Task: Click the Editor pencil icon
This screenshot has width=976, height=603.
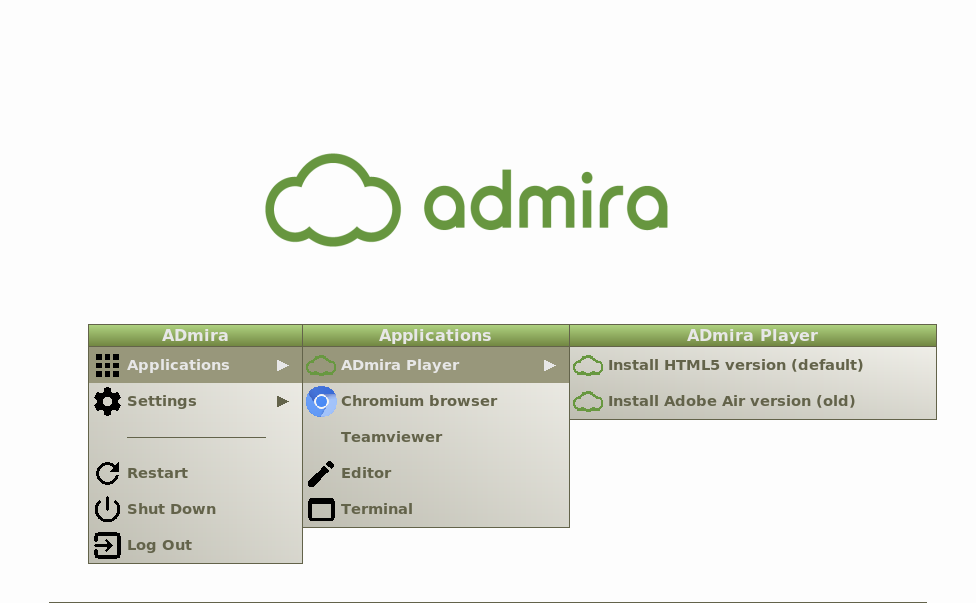Action: coord(321,474)
